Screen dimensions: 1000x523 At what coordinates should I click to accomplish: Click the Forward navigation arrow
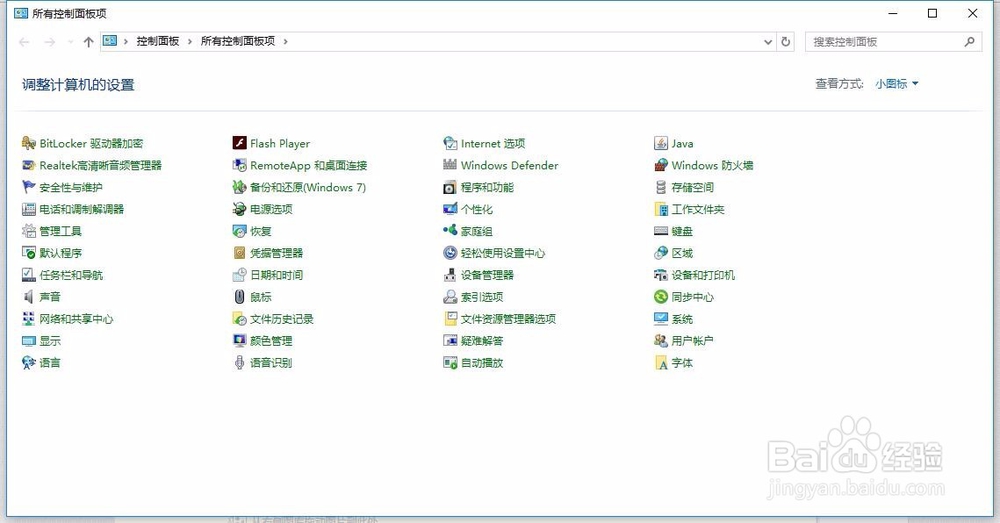(49, 42)
